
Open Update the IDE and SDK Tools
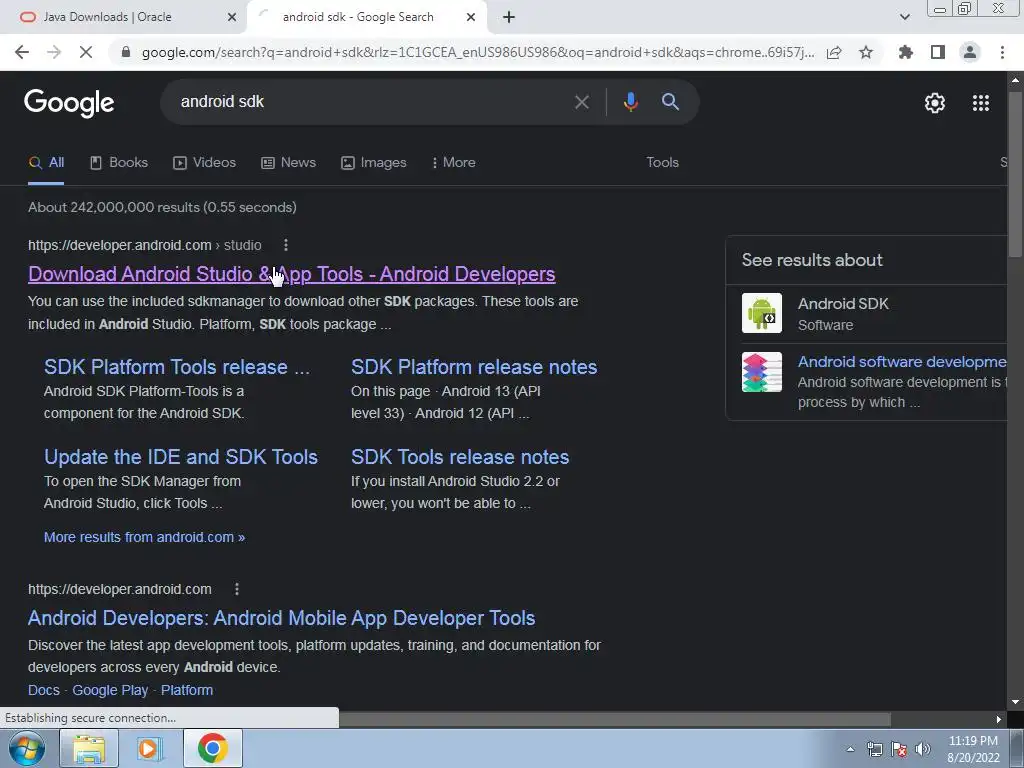(181, 457)
